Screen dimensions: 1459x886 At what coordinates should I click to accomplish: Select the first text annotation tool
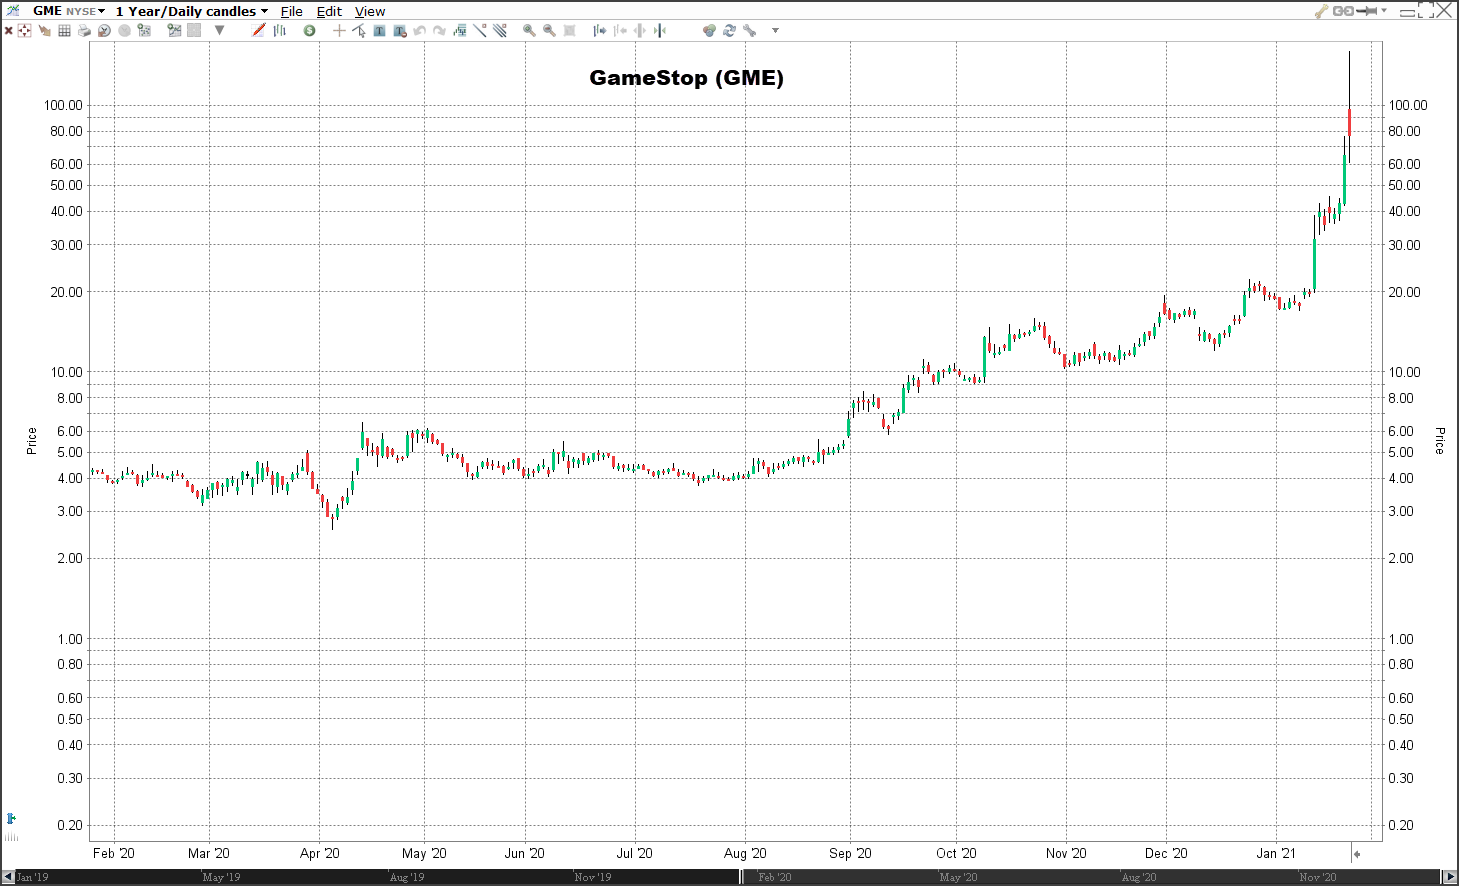point(379,31)
